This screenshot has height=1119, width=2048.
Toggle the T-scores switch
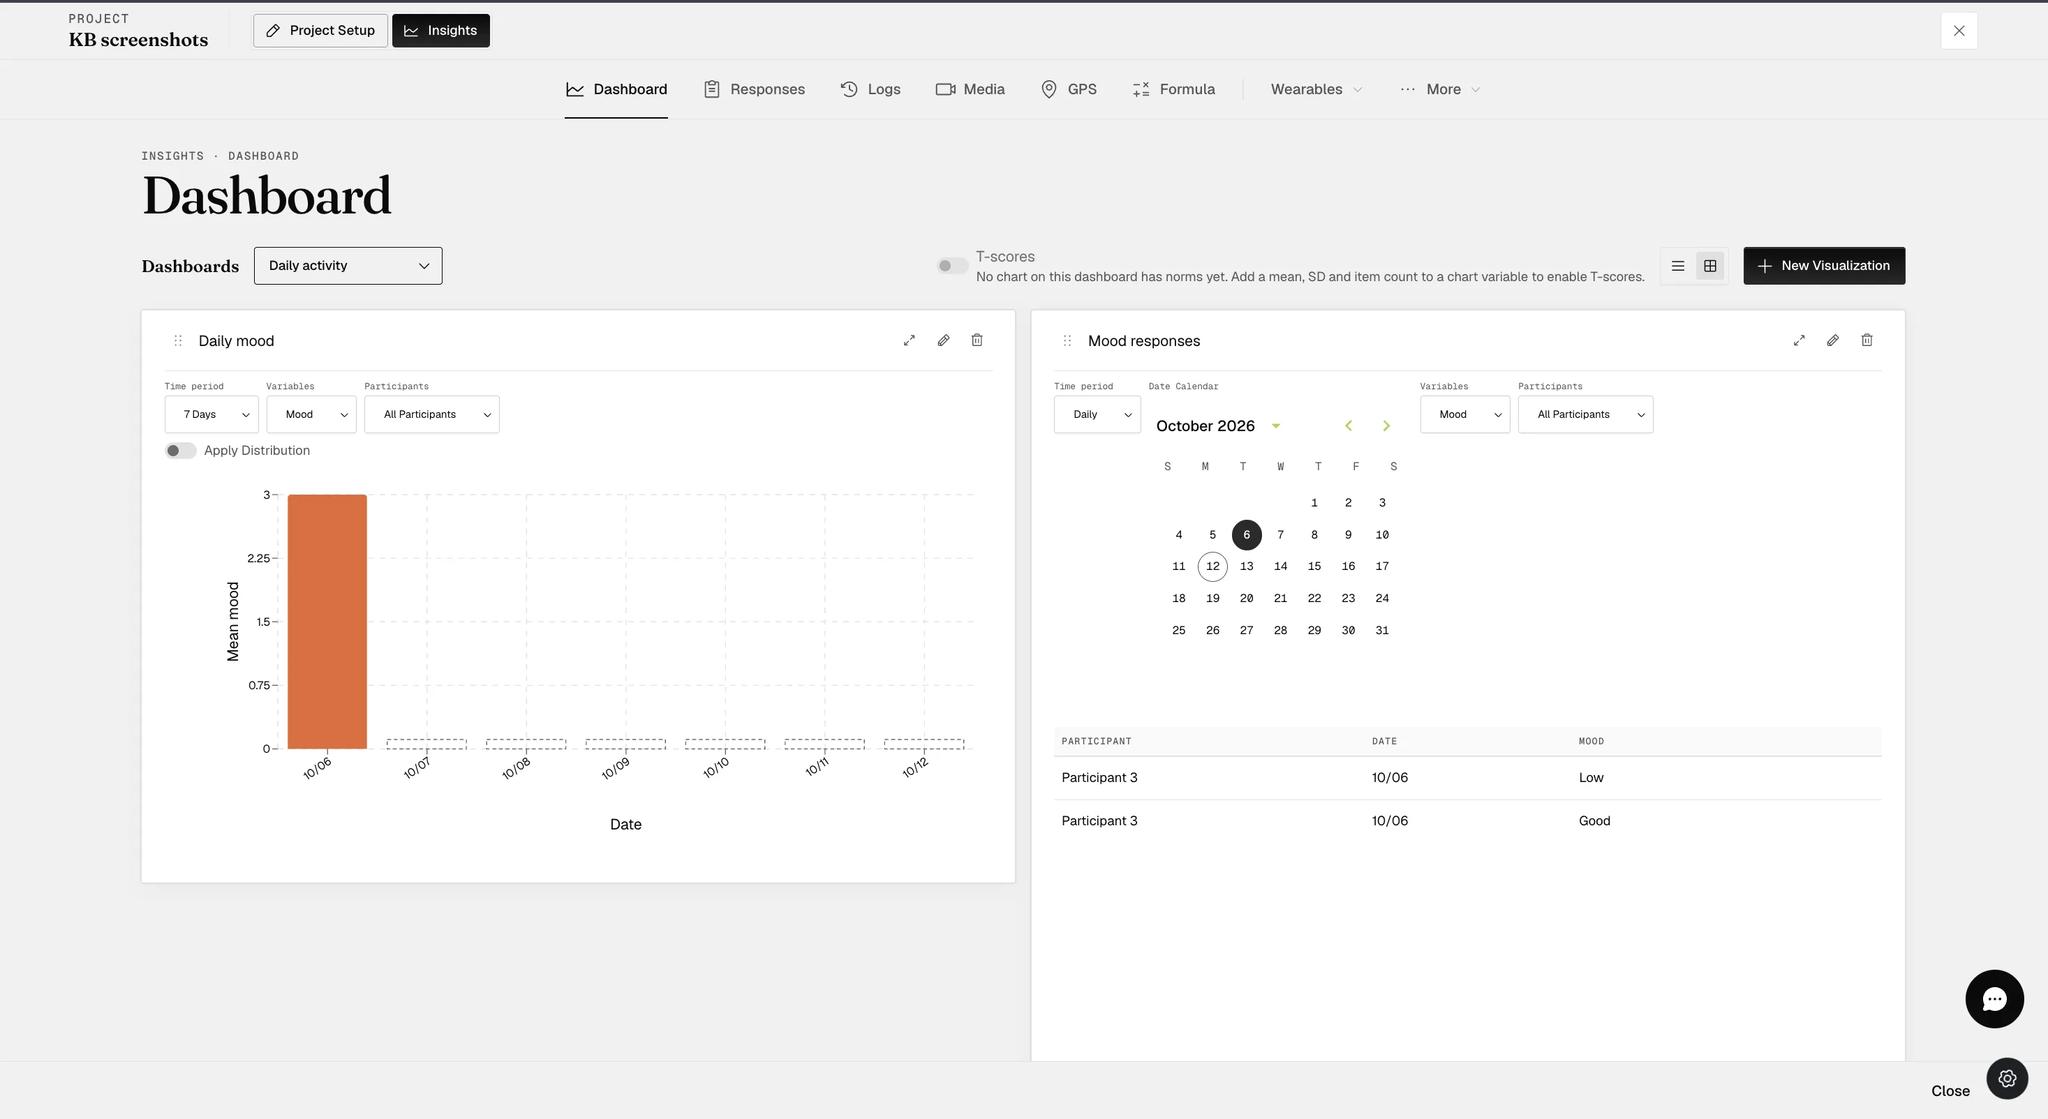click(x=952, y=266)
